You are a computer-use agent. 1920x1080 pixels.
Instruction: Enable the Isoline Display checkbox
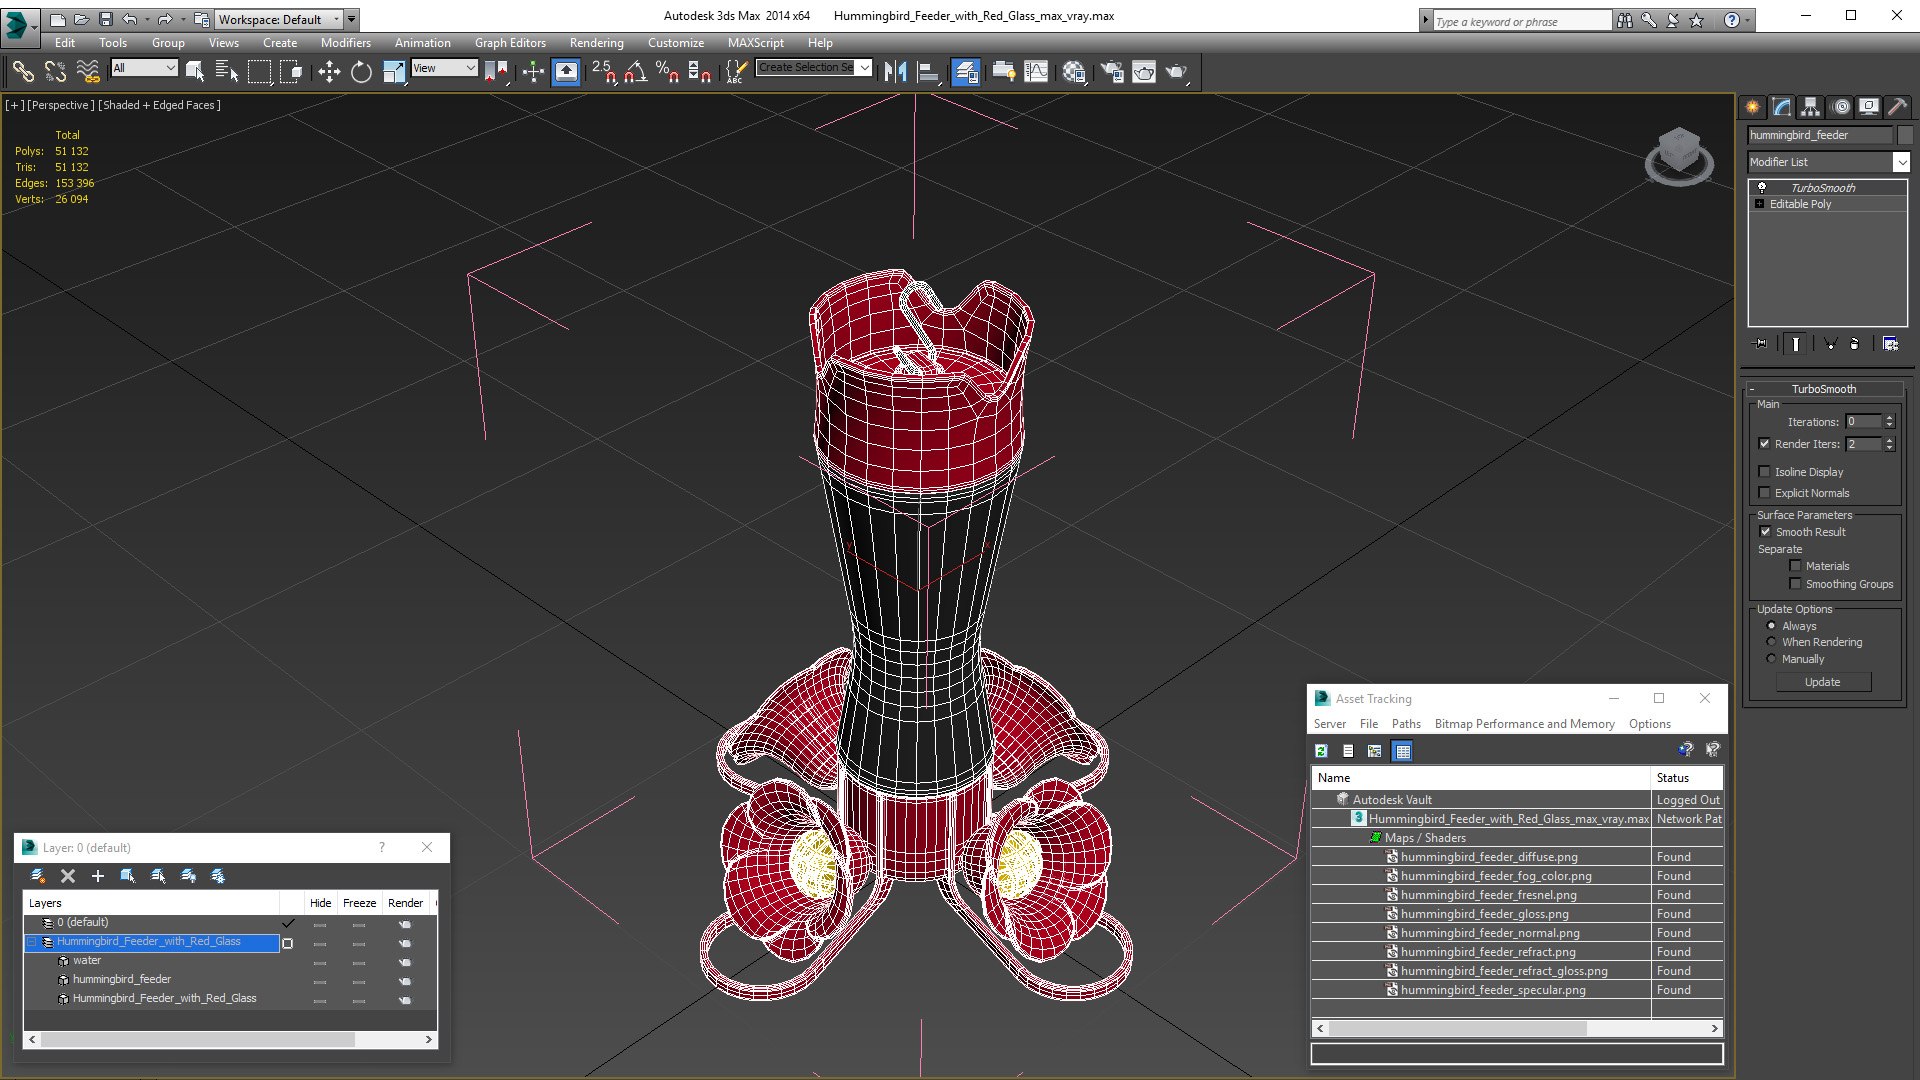[x=1765, y=472]
